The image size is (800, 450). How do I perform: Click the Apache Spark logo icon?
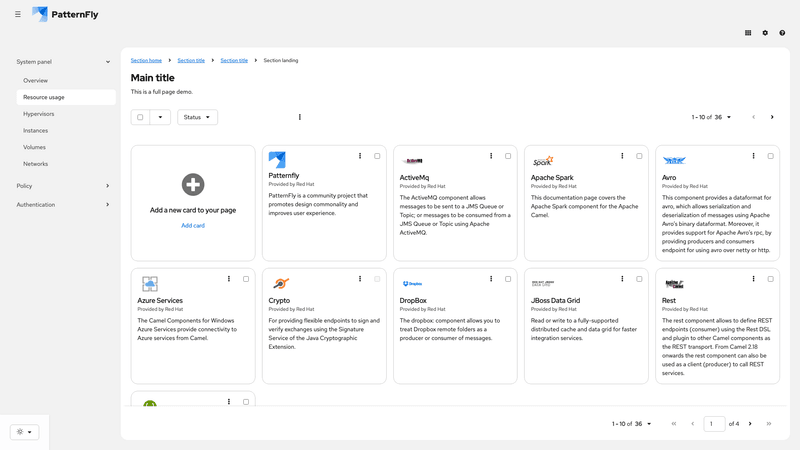coord(543,161)
